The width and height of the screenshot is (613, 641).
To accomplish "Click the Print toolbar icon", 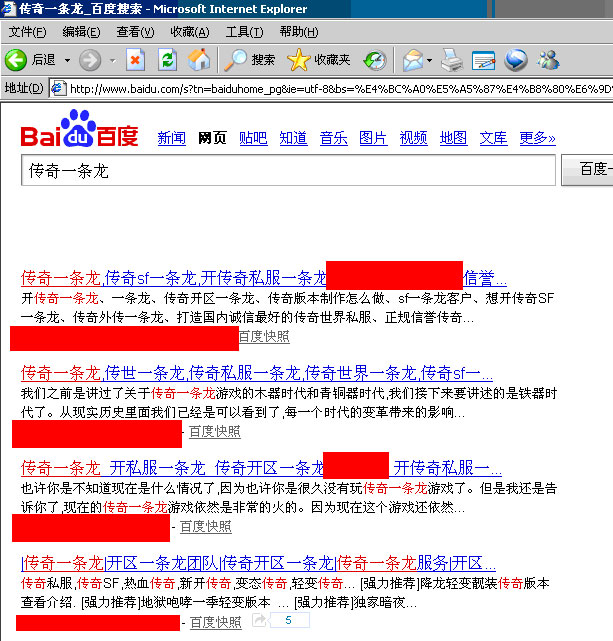I will [452, 60].
